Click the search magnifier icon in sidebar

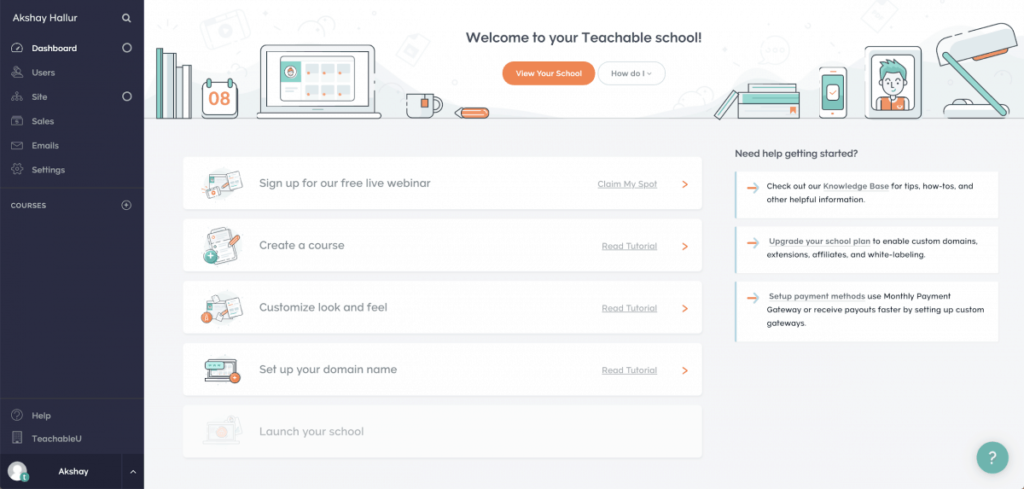(127, 18)
